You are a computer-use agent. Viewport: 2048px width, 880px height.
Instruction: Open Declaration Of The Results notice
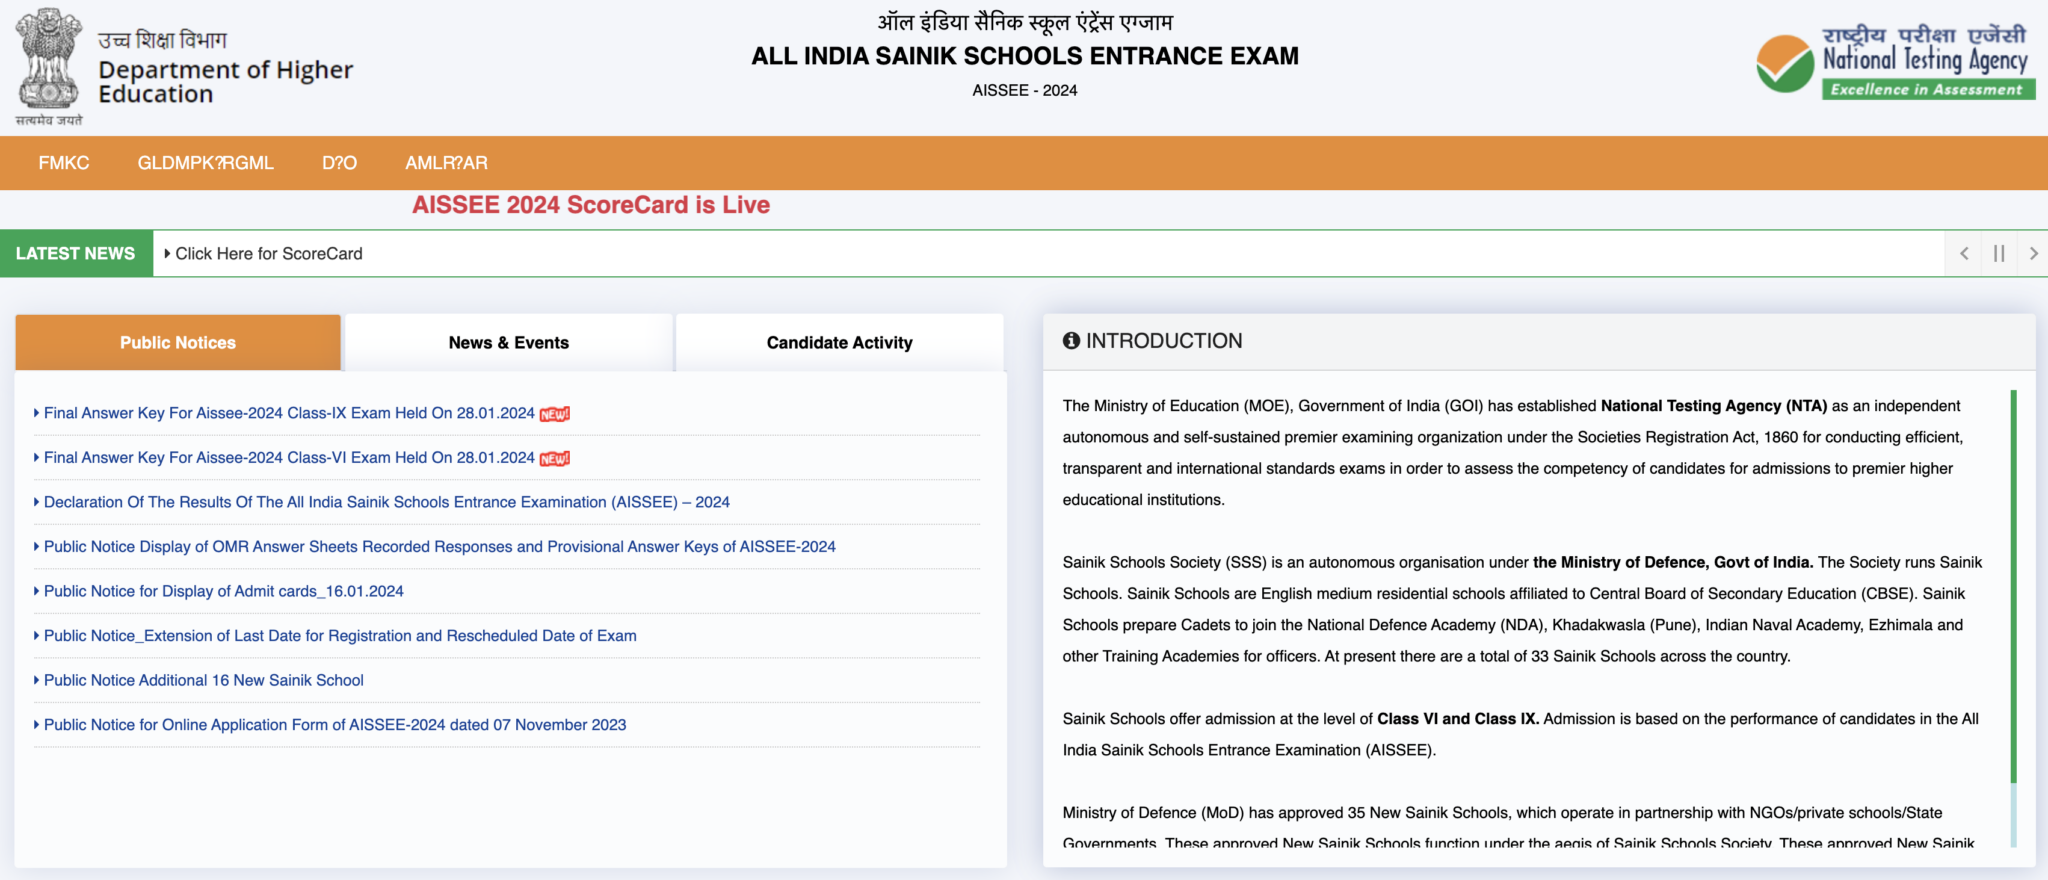387,502
